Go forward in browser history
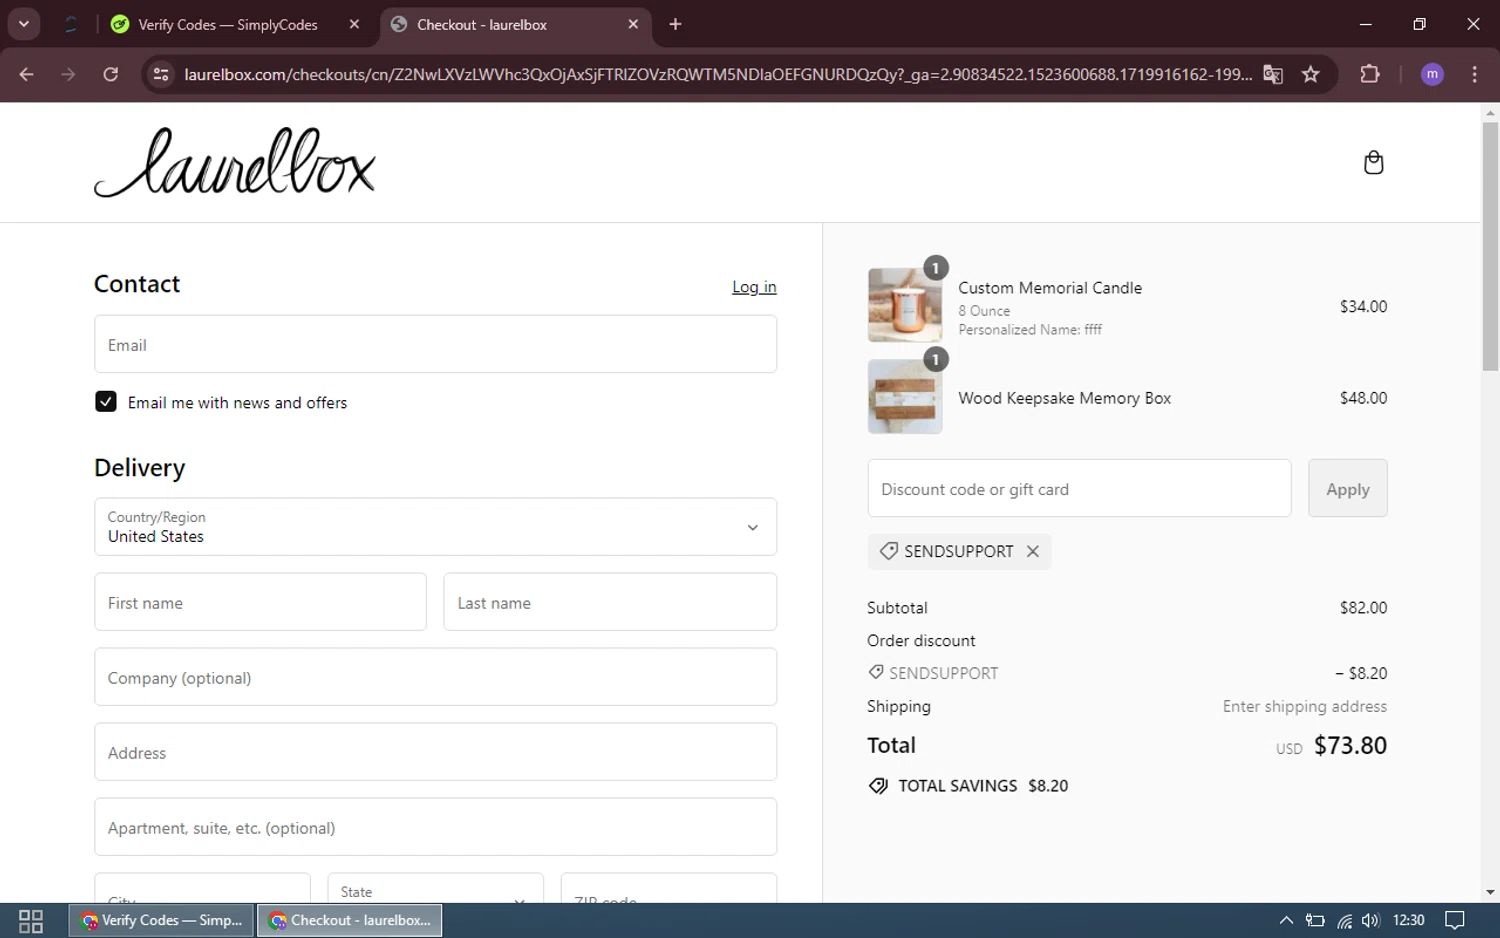 [x=68, y=74]
